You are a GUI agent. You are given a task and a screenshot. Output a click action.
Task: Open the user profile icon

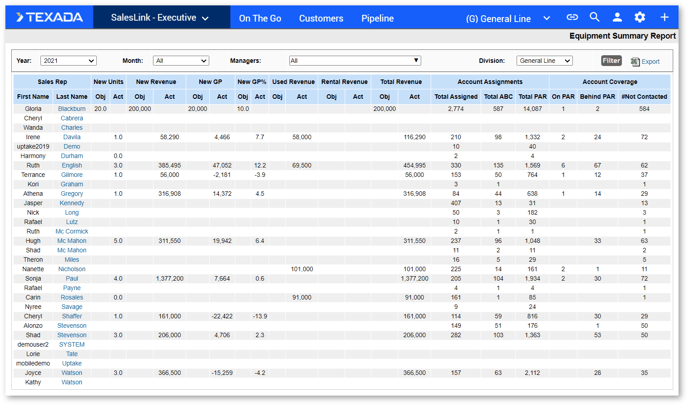[x=617, y=18]
